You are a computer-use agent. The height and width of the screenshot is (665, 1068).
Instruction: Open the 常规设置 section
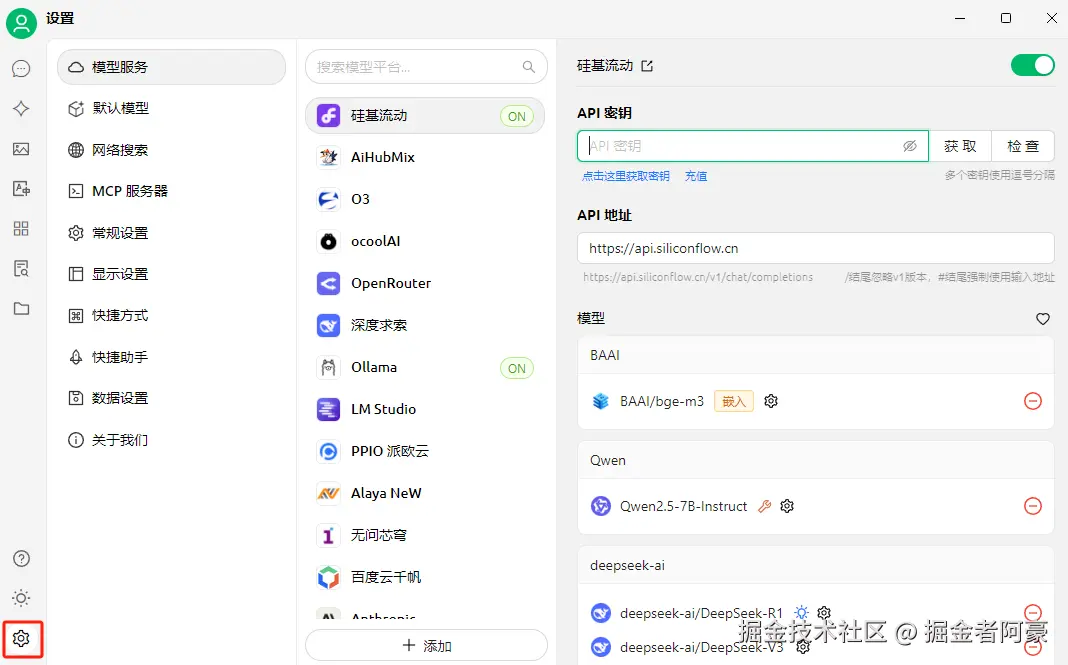pos(172,233)
